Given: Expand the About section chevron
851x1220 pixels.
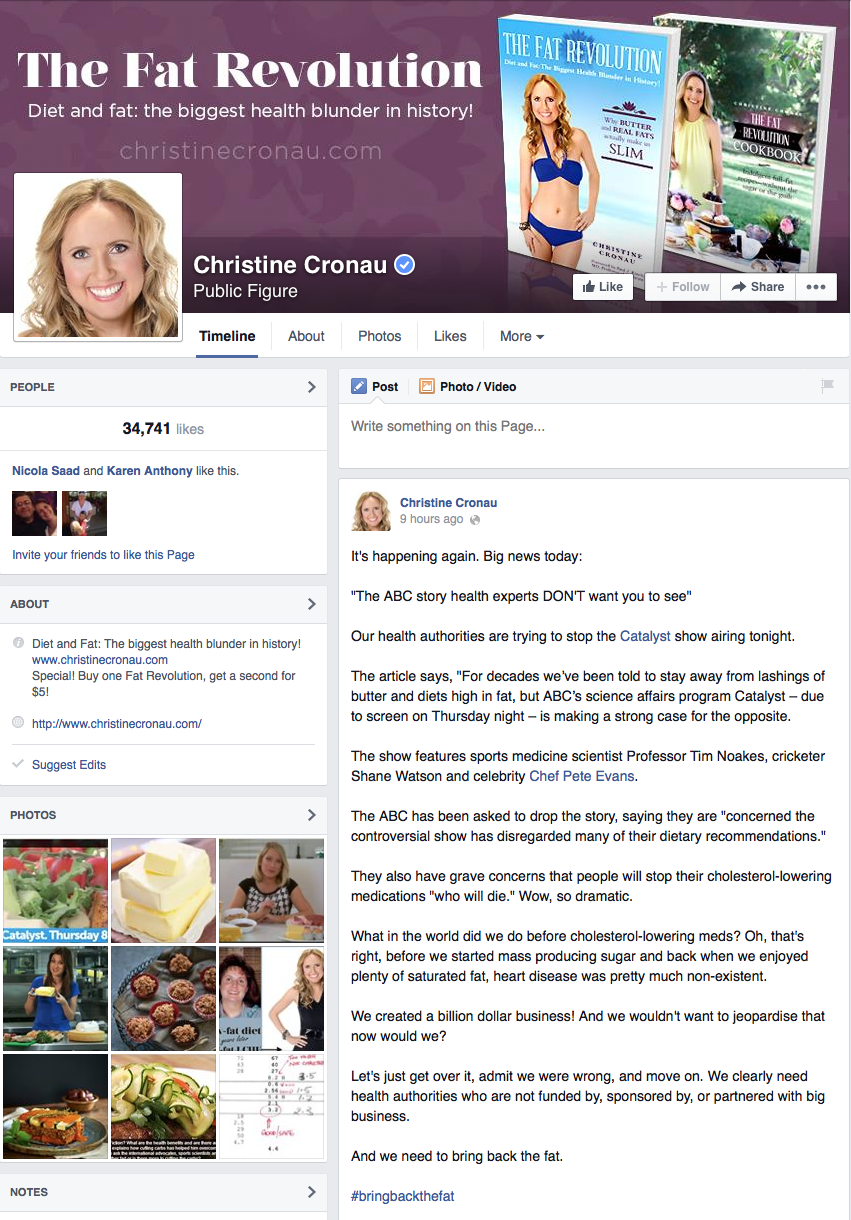Looking at the screenshot, I should point(311,604).
